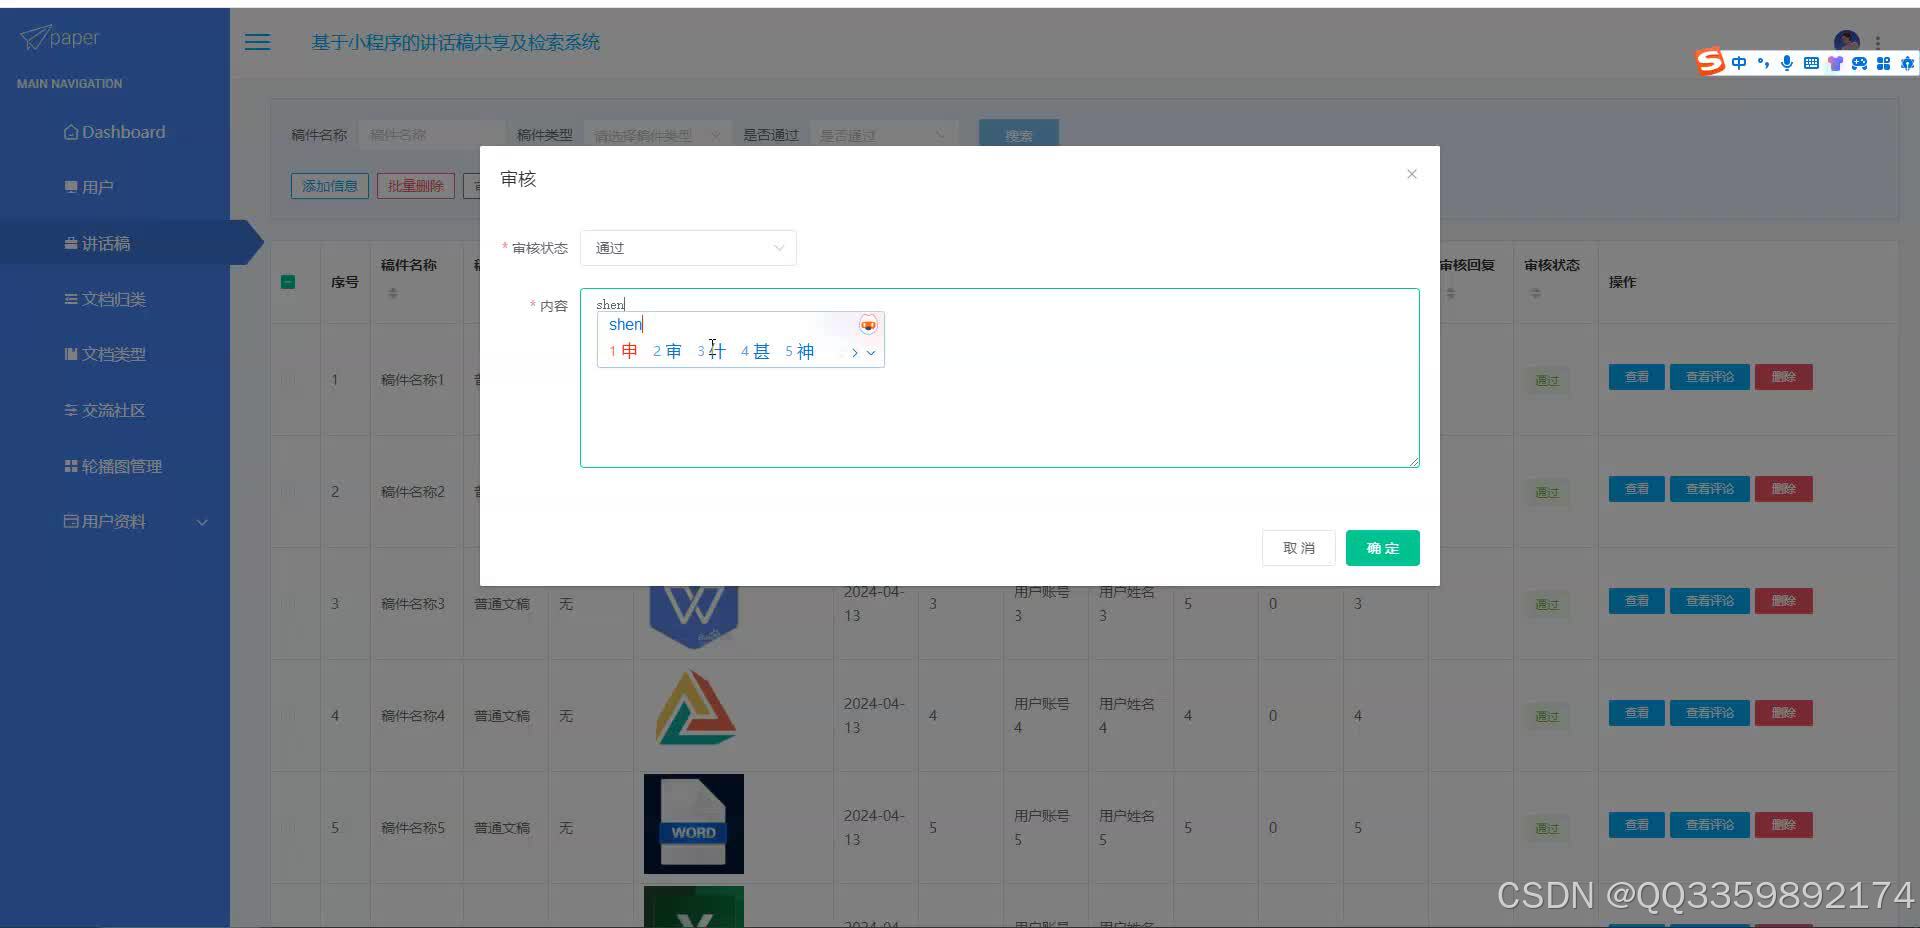Toggle the table header select-all checkbox
1920x928 pixels.
click(x=288, y=282)
